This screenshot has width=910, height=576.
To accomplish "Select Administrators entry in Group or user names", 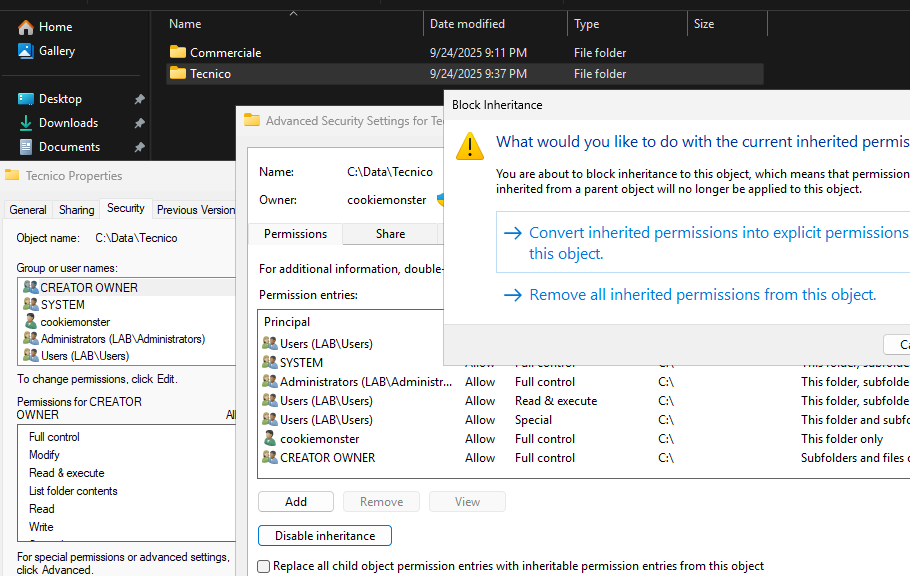I will coord(122,339).
